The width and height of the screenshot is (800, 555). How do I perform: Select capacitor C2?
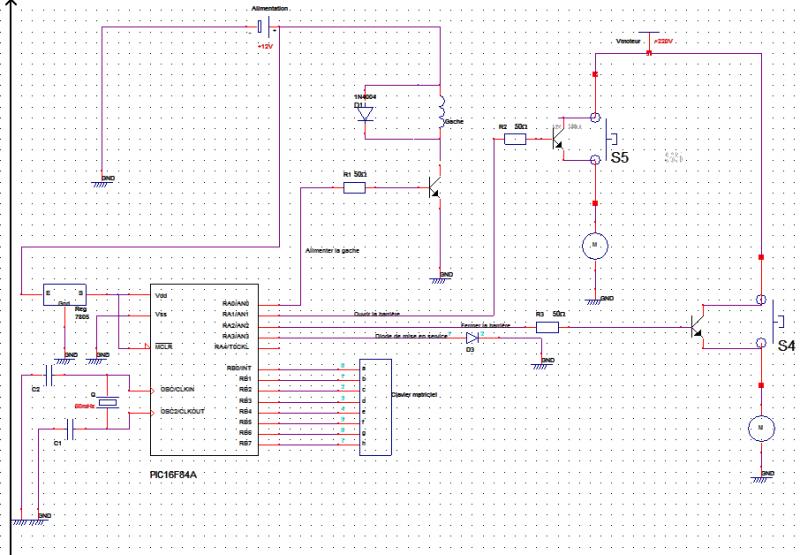49,375
